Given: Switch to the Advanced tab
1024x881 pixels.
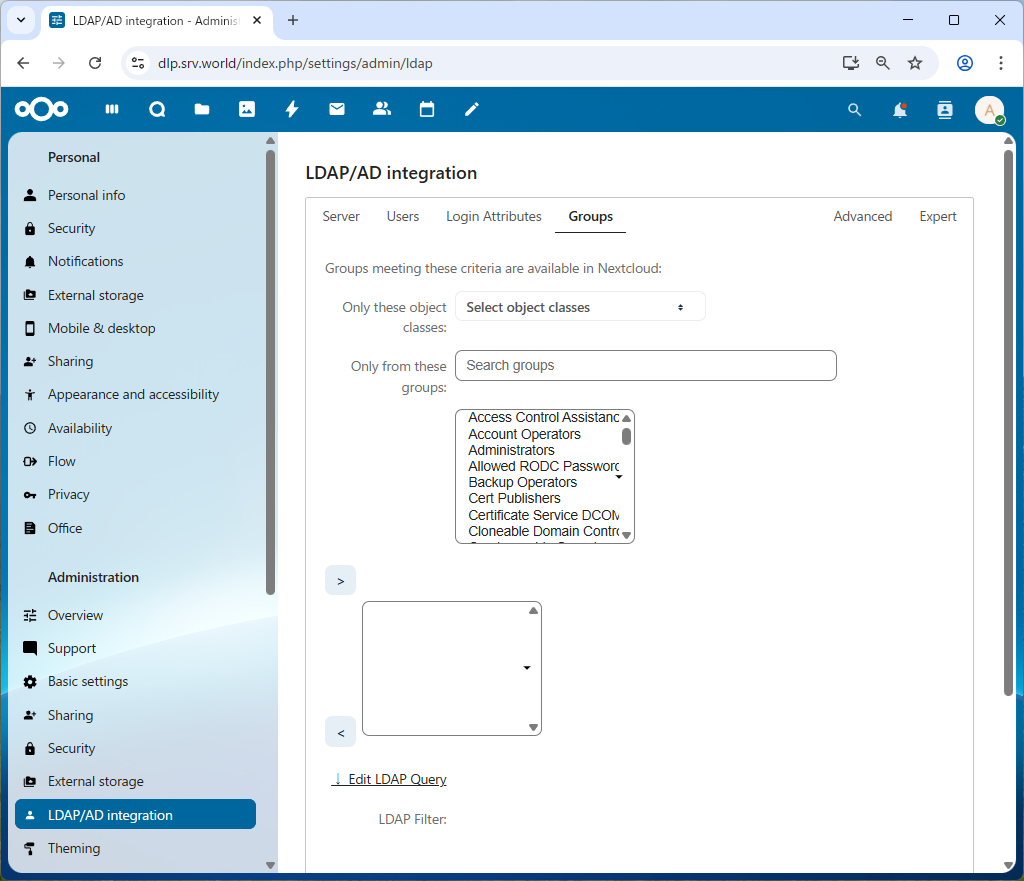Looking at the screenshot, I should (862, 216).
